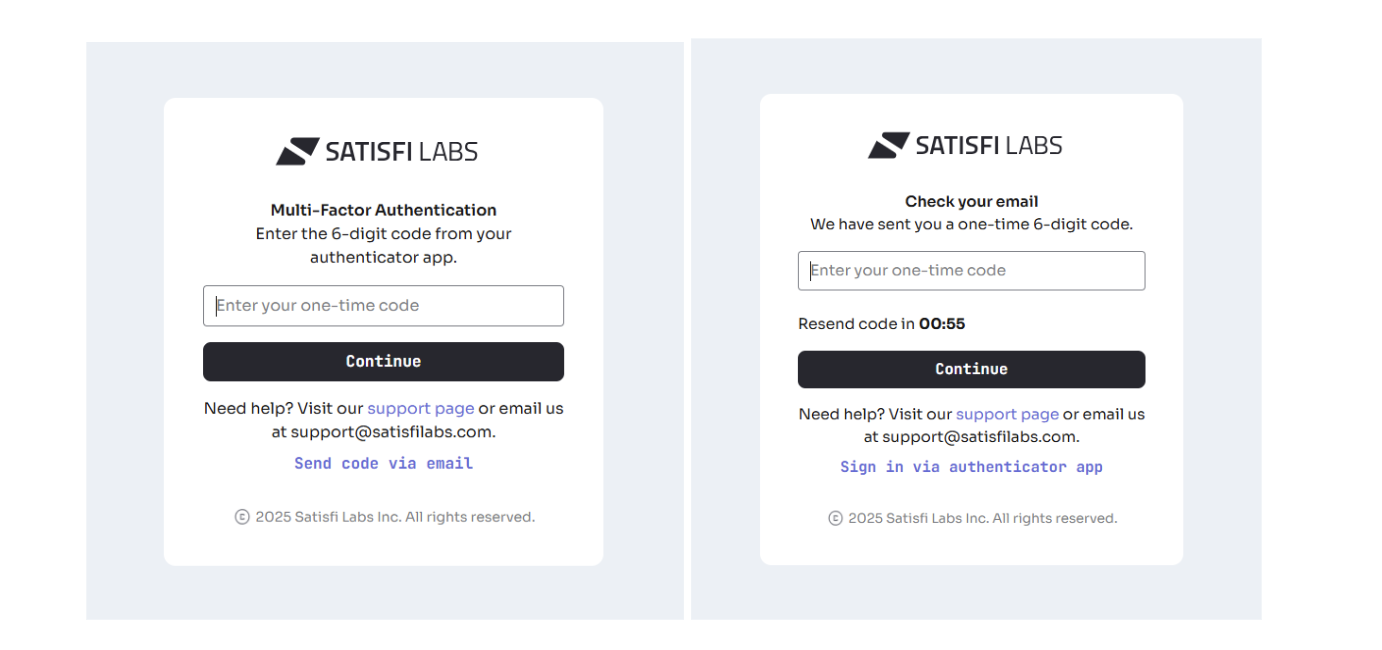Viewport: 1382px width, 650px height.
Task: Click copyright symbol in Check your email panel footer
Action: coord(835,518)
